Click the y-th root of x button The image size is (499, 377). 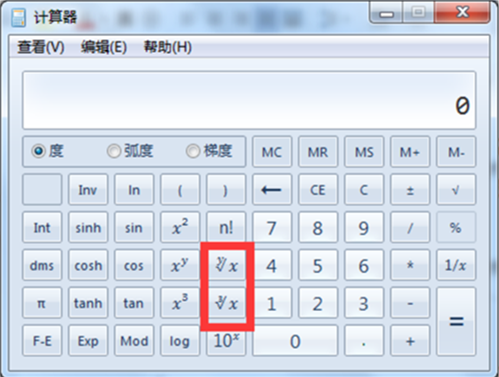coord(226,265)
